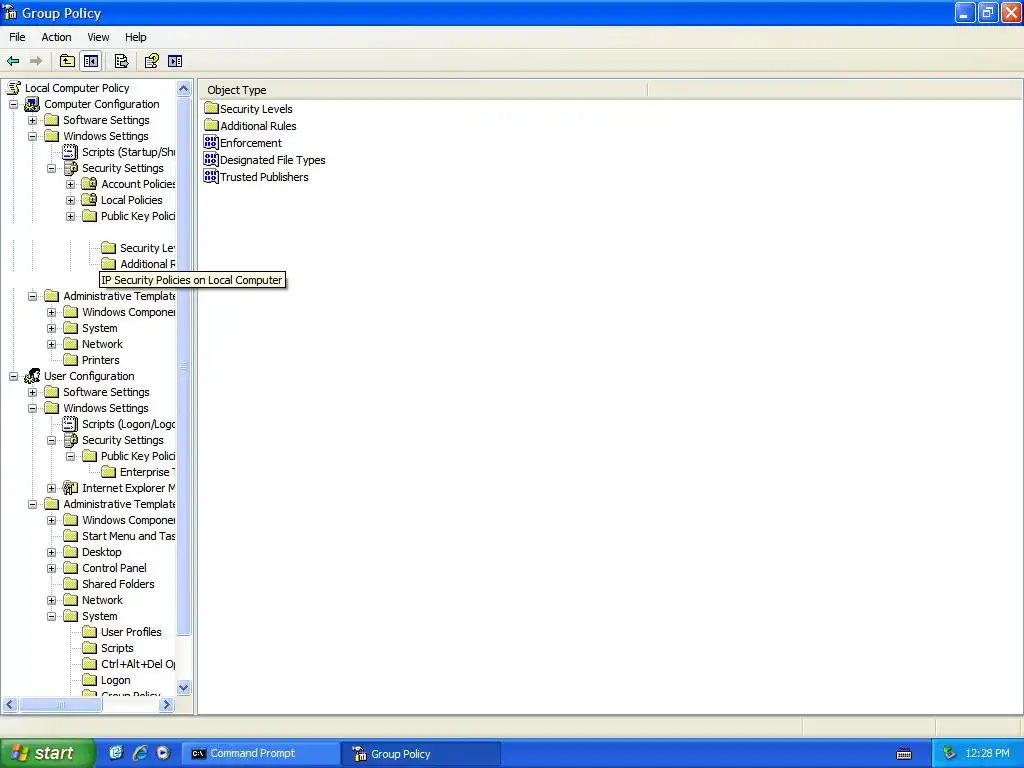Open Designated File Types in the right pane
The image size is (1024, 768).
tap(264, 160)
